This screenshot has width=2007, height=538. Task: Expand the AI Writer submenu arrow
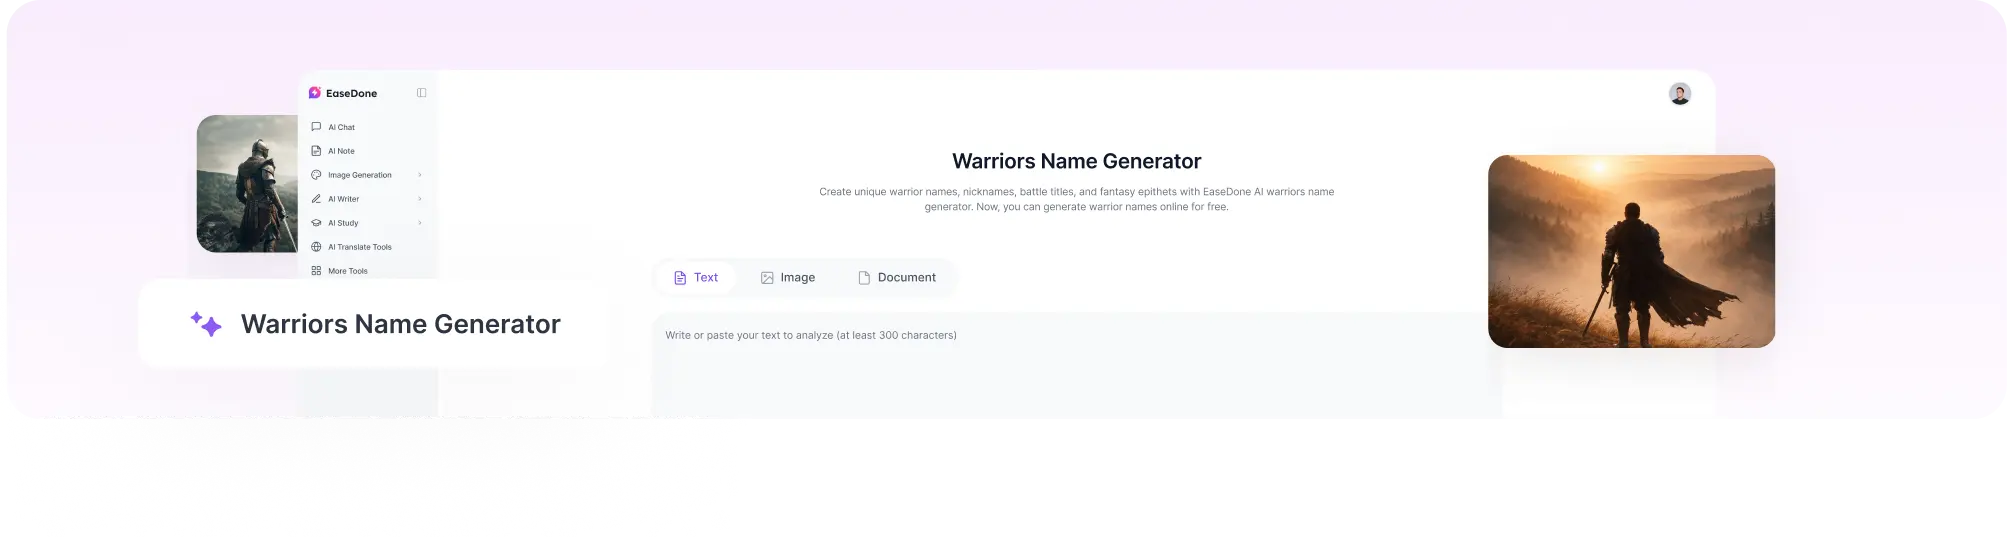coord(420,199)
